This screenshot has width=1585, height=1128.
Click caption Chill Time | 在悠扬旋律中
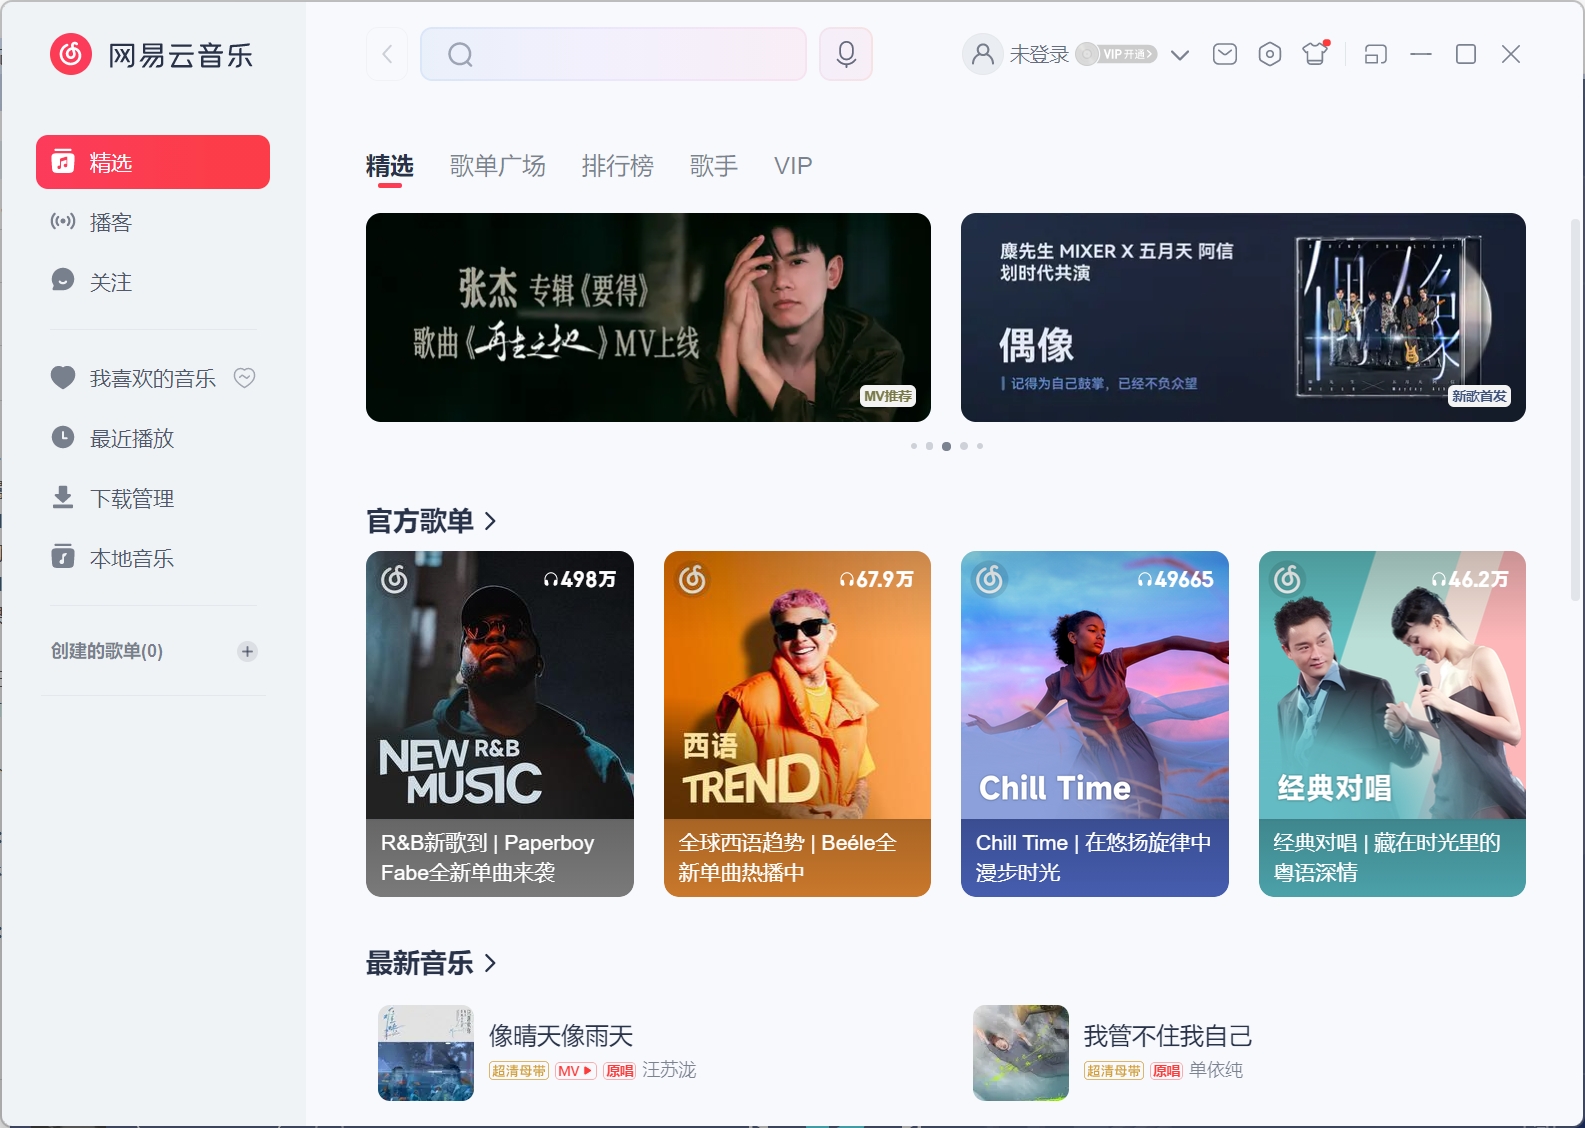1093,857
